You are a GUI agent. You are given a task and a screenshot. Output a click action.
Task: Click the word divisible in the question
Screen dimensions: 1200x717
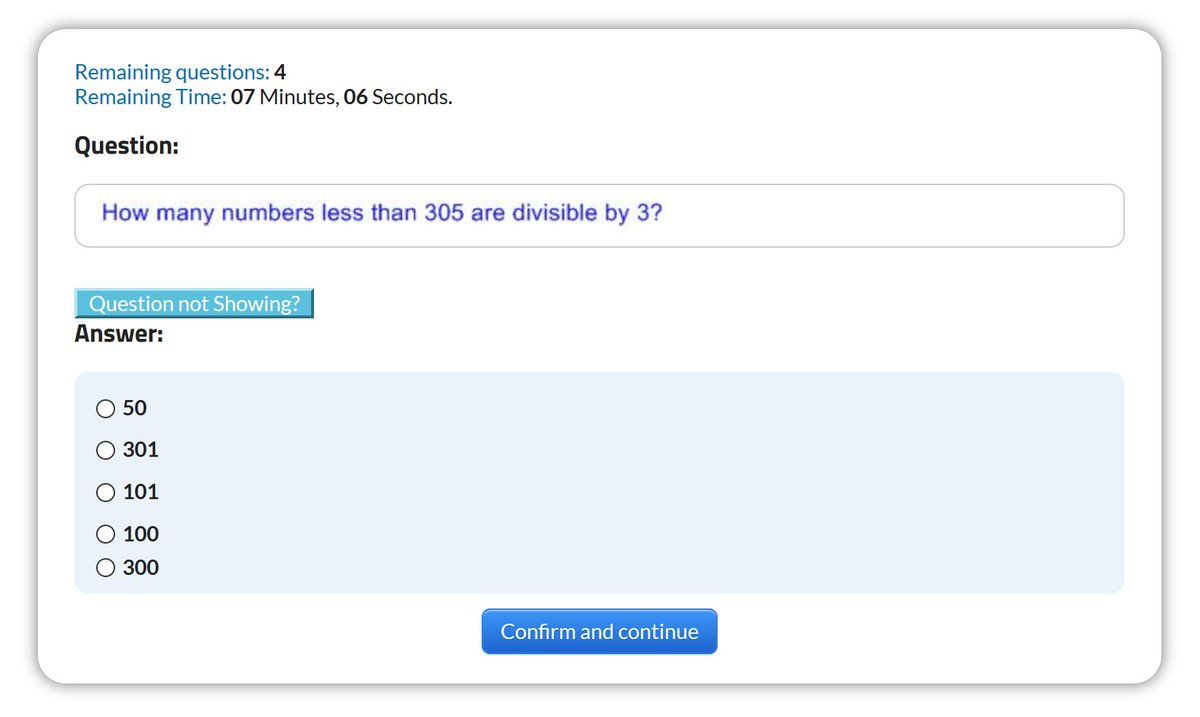(x=554, y=213)
